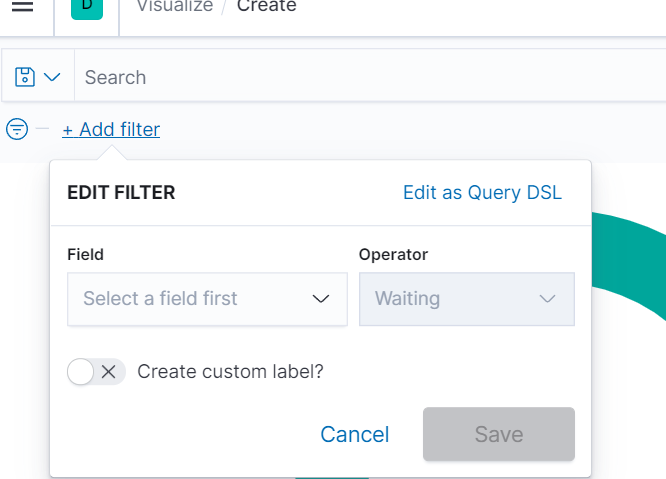666x479 pixels.
Task: Open the filter options circle icon
Action: tap(17, 129)
